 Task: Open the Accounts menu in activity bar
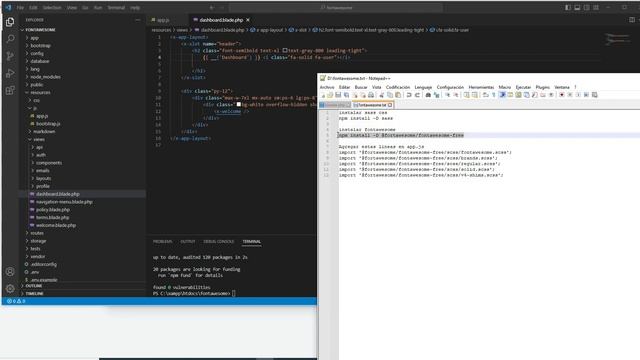(x=10, y=271)
